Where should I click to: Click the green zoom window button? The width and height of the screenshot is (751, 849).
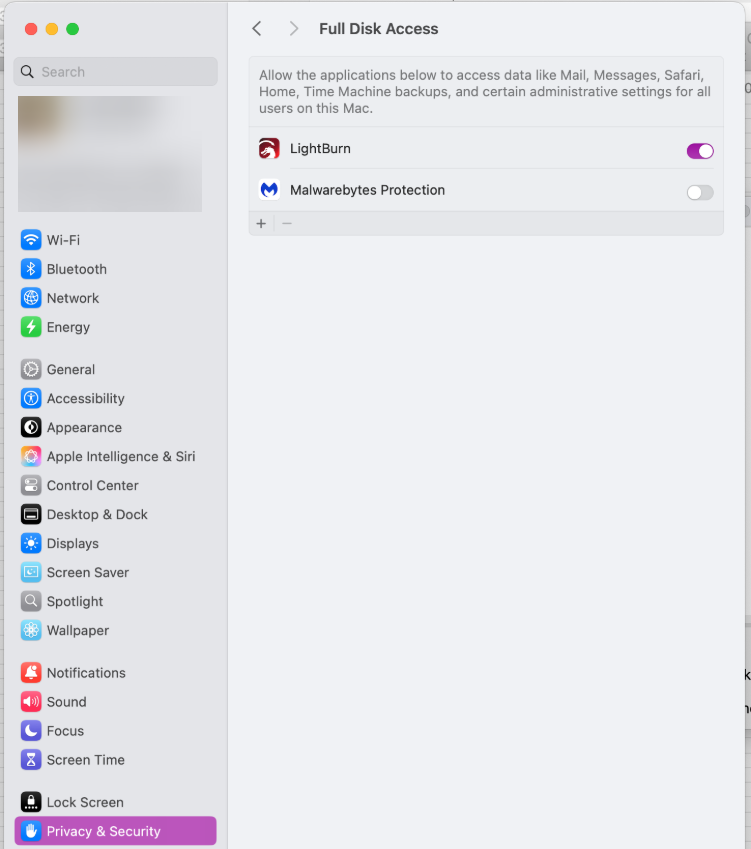click(73, 29)
